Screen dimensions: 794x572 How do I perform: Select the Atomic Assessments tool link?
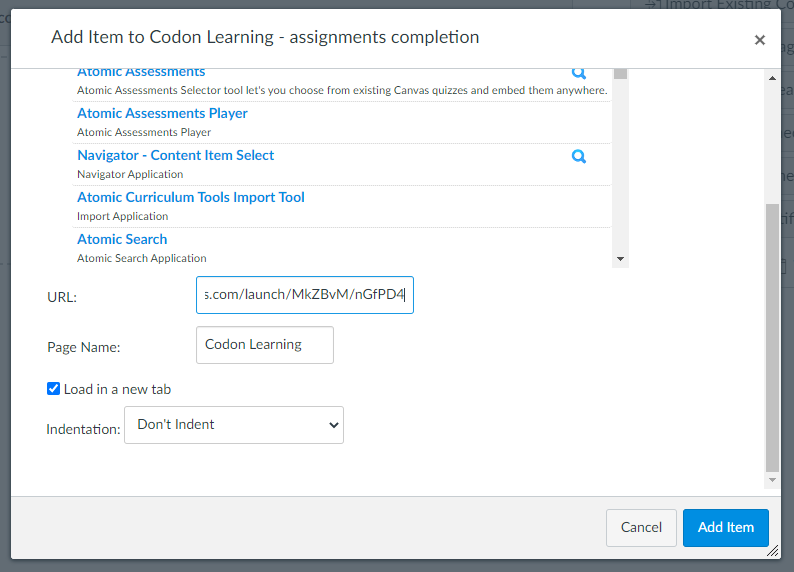tap(141, 72)
